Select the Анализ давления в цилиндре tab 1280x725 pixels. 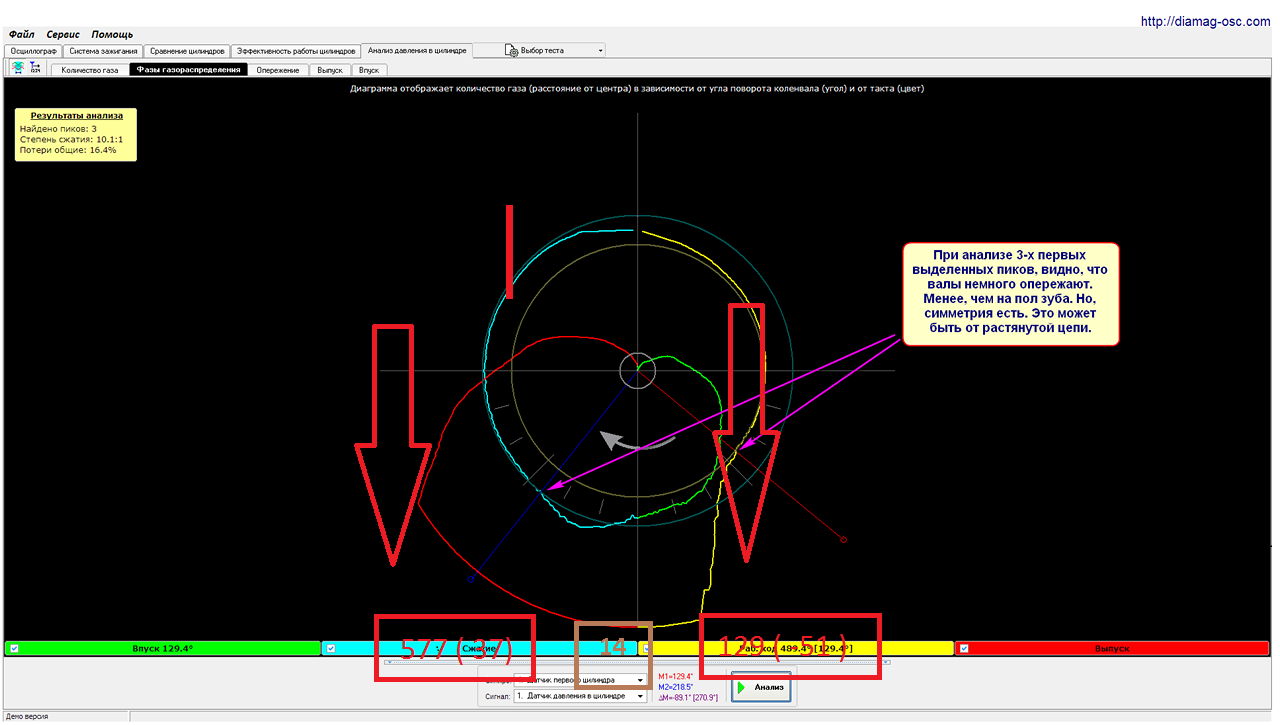coord(417,50)
